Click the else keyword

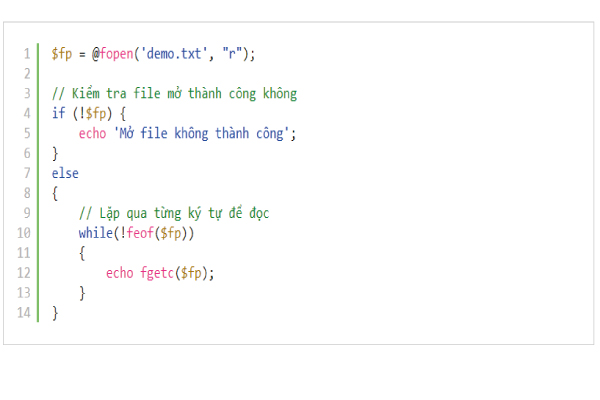point(65,173)
